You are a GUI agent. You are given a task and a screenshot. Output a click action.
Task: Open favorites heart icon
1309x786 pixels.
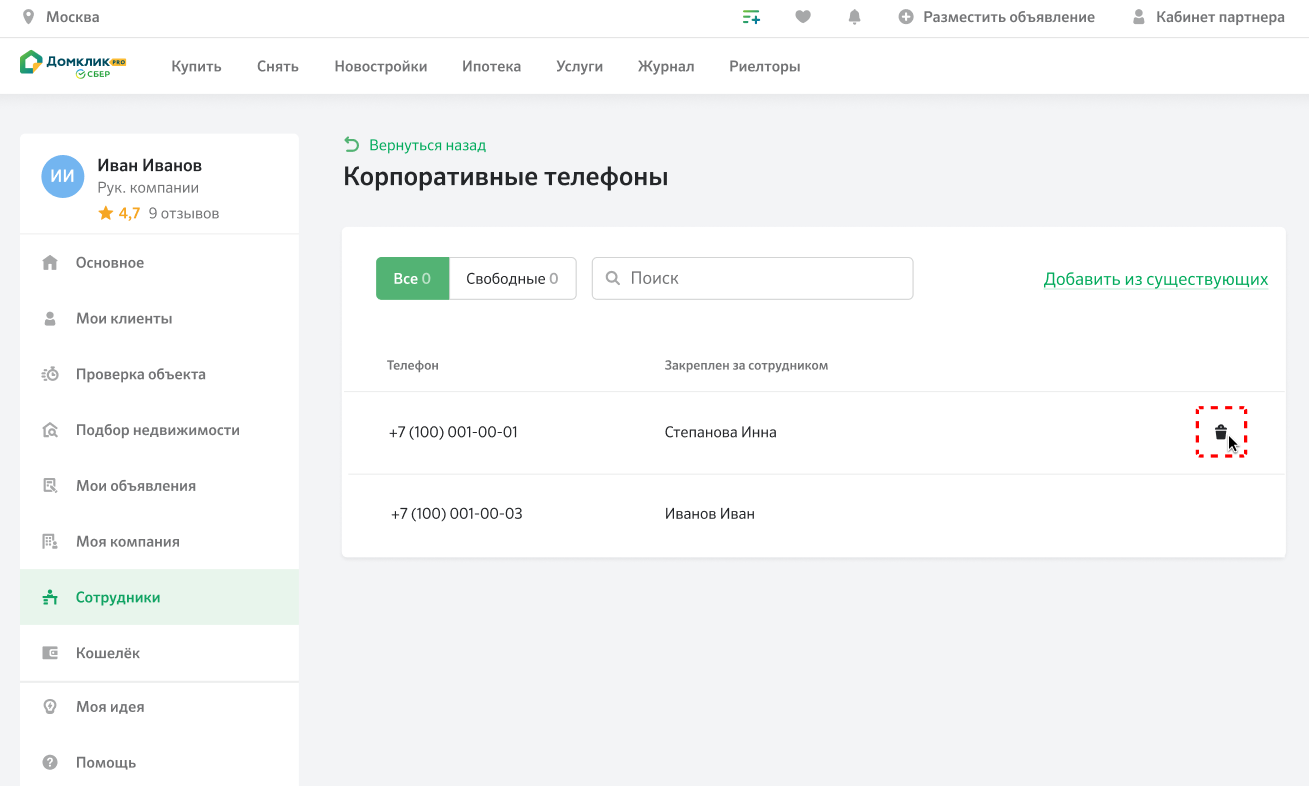click(x=803, y=17)
